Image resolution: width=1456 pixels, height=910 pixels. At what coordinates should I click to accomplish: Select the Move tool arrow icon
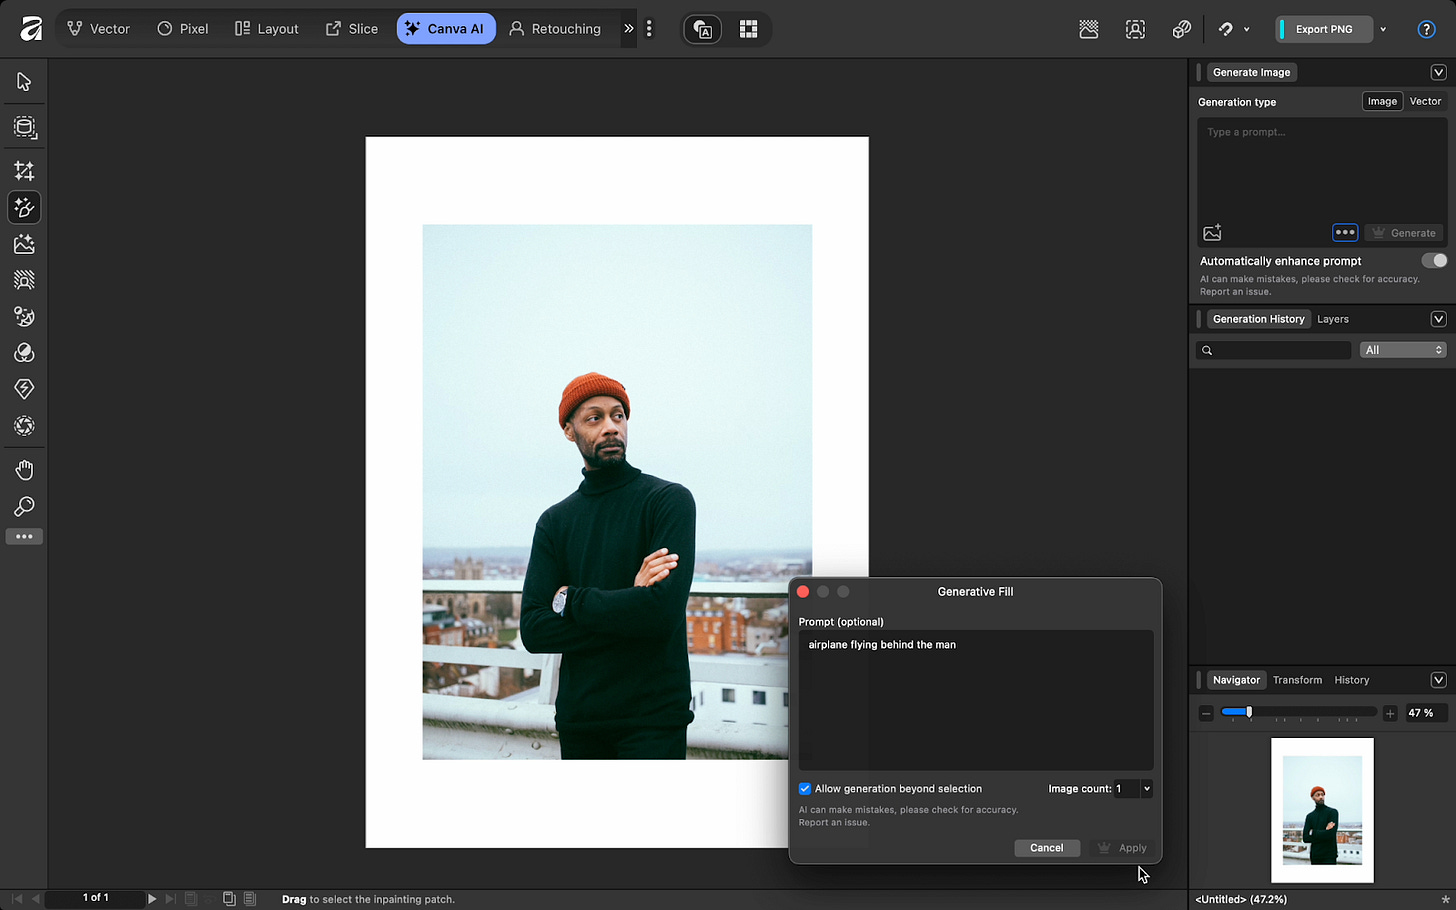pyautogui.click(x=24, y=82)
